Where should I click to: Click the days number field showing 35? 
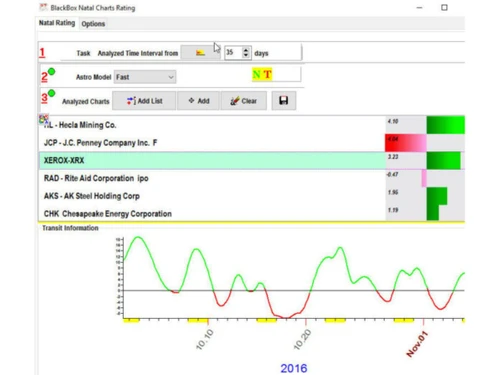click(233, 53)
